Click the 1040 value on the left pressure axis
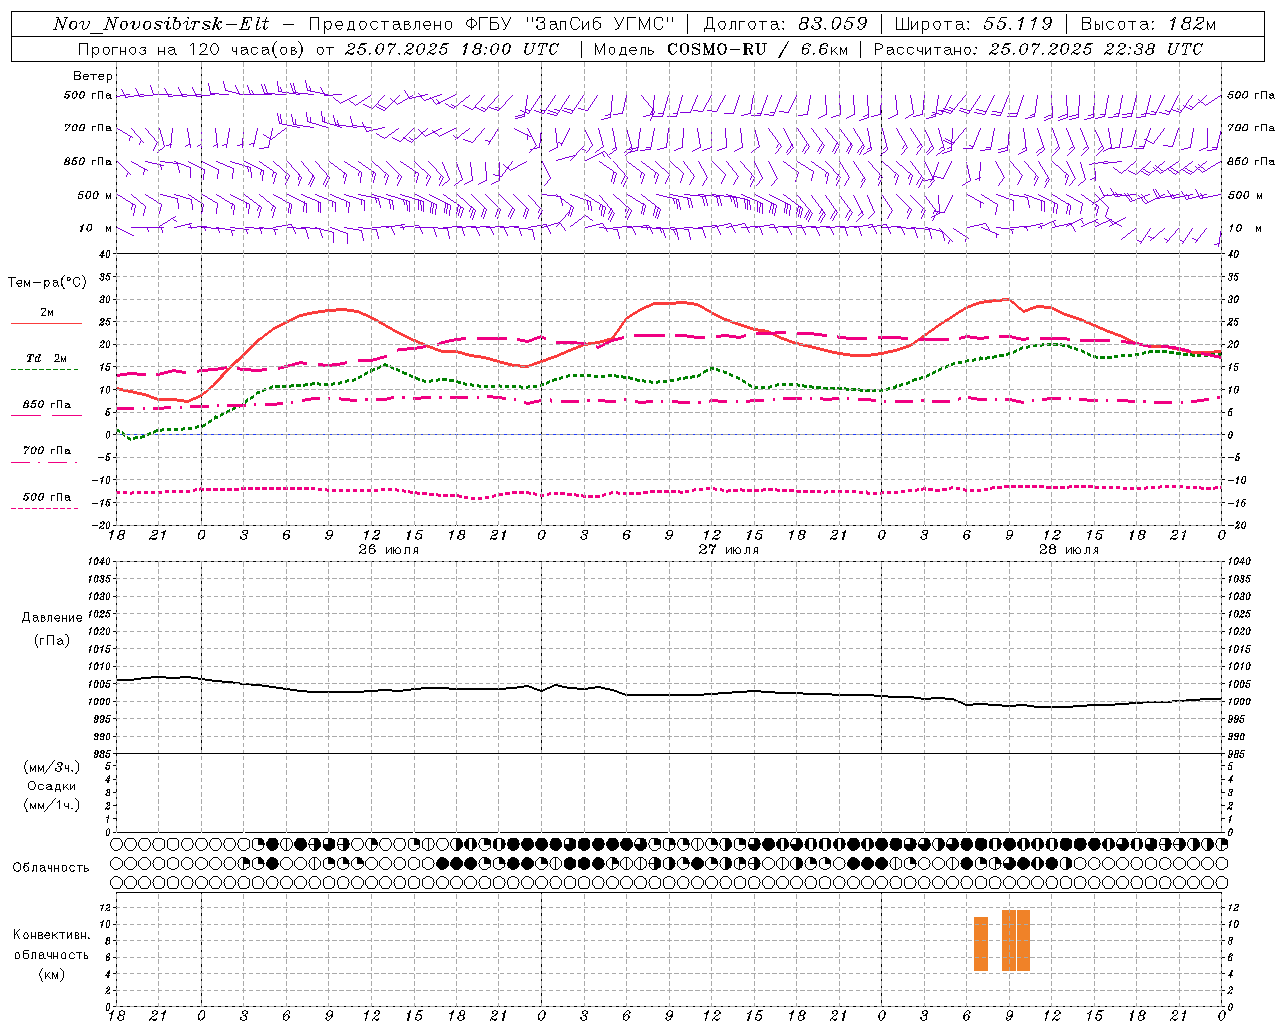Image resolution: width=1280 pixels, height=1024 pixels. click(x=100, y=561)
